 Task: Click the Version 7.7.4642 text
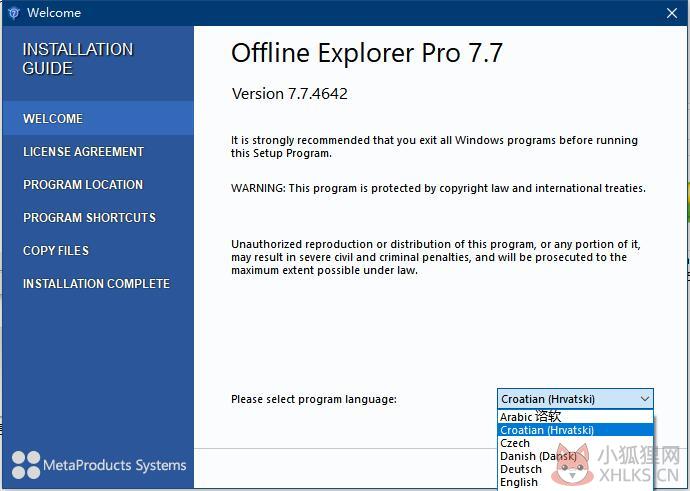(290, 94)
